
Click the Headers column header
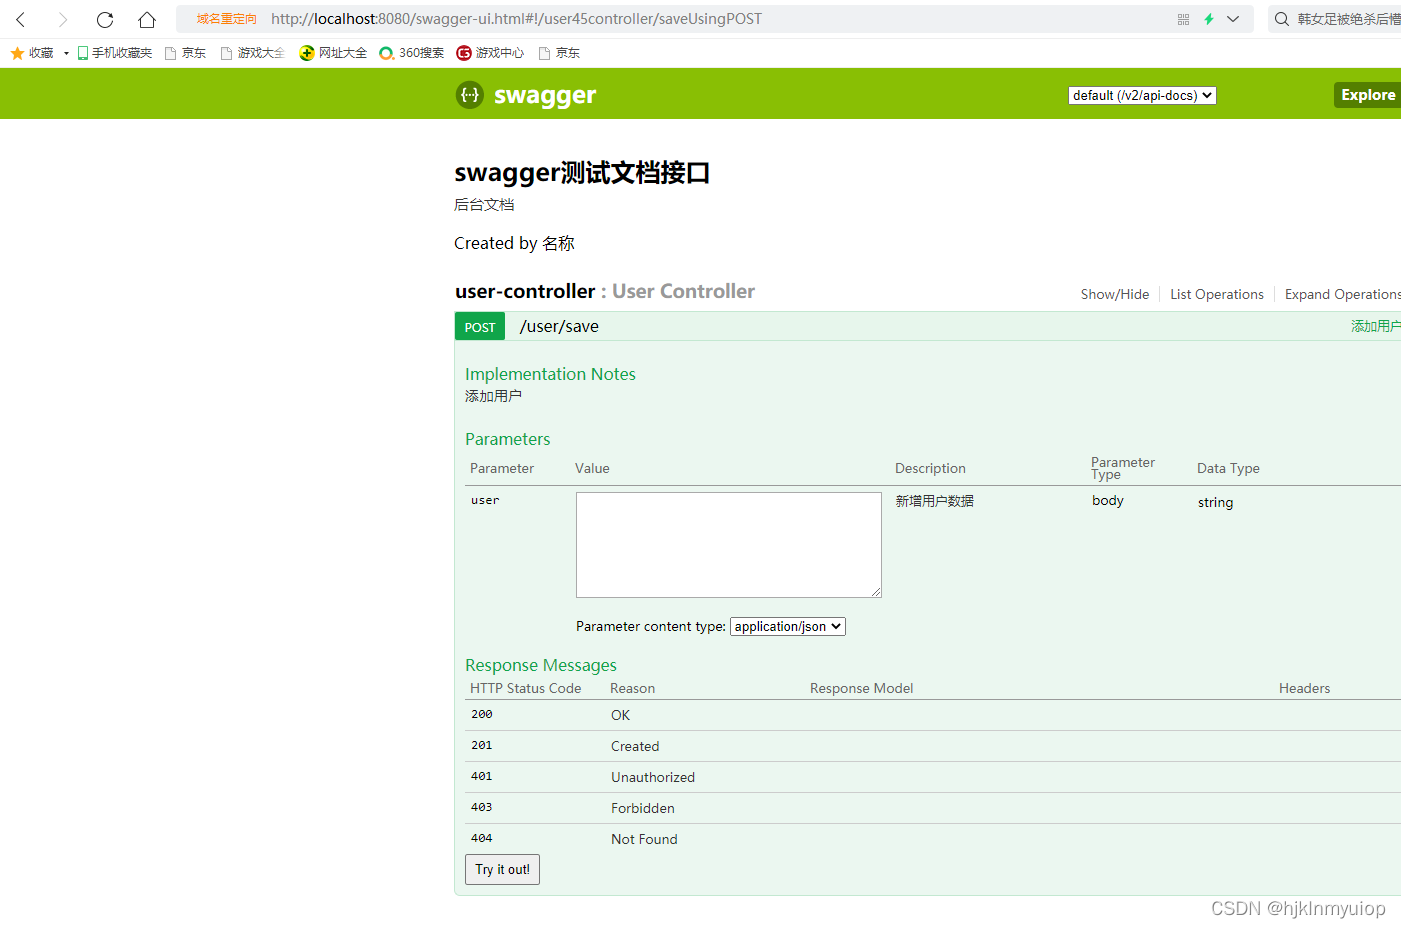[x=1304, y=688]
